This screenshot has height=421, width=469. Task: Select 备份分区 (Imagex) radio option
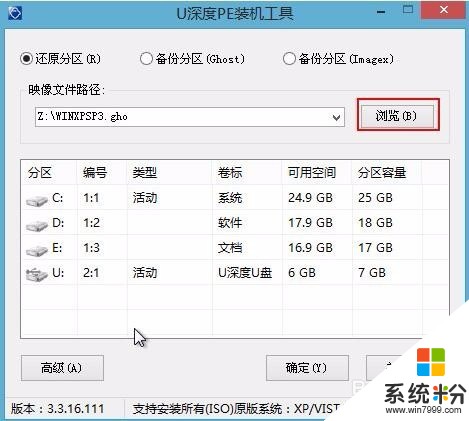[289, 59]
